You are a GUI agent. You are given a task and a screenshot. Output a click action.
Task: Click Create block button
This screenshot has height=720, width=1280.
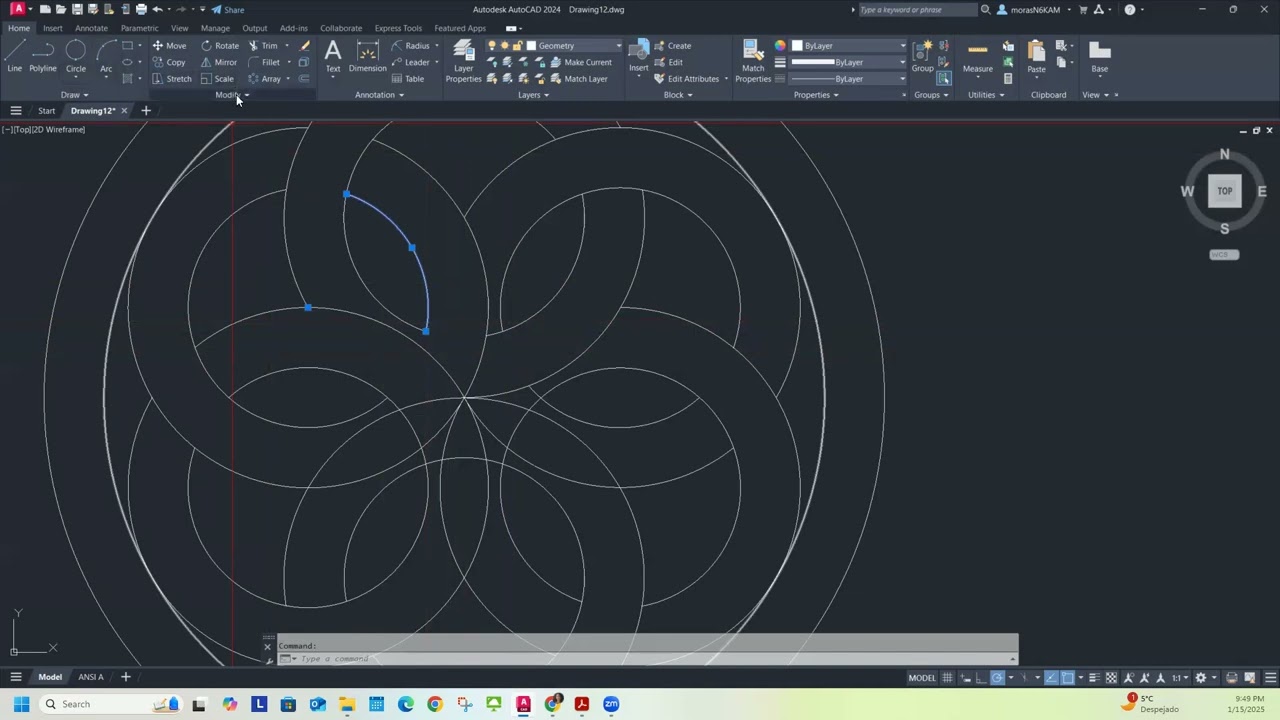(672, 46)
